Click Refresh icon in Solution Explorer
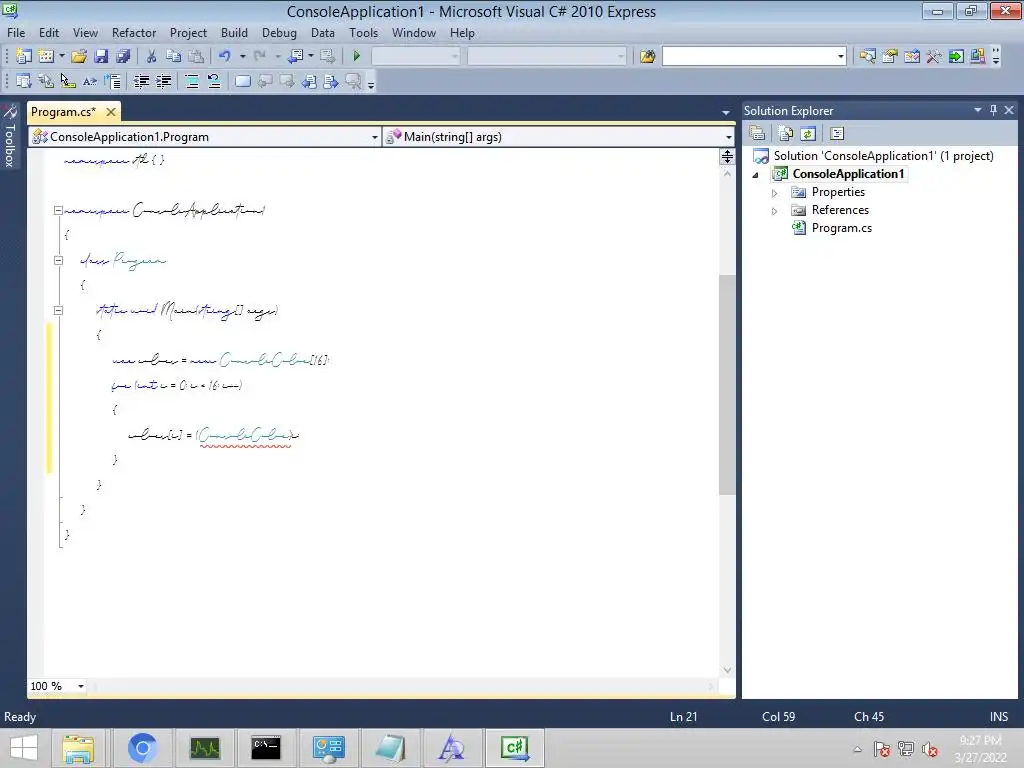The image size is (1024, 768). tap(808, 133)
